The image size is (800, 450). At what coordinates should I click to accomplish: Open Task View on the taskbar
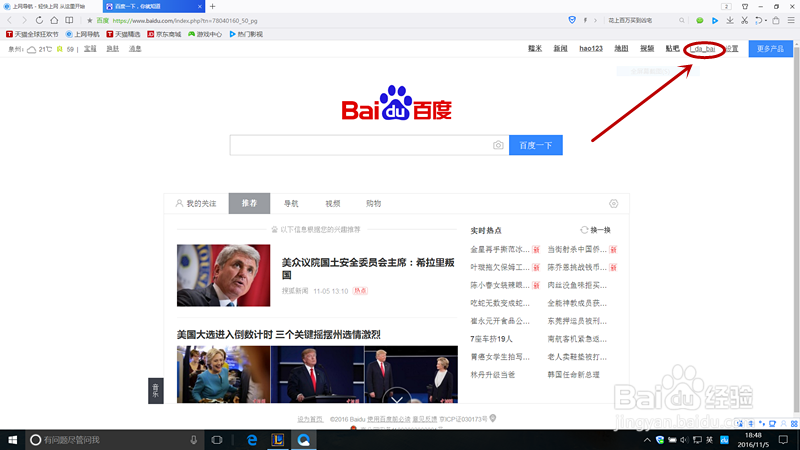pyautogui.click(x=217, y=440)
